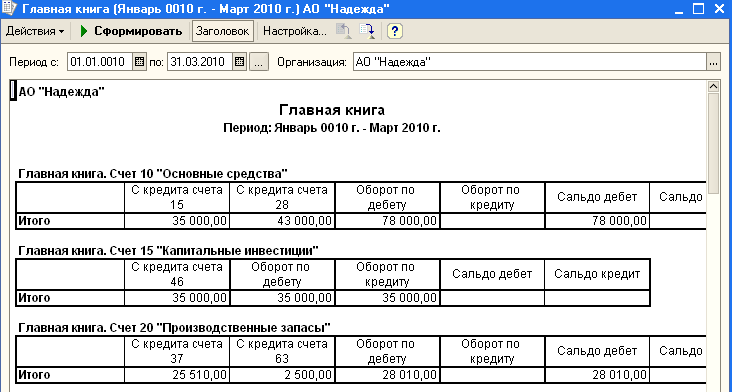Open Настройка... settings
732x392 pixels.
pyautogui.click(x=295, y=31)
